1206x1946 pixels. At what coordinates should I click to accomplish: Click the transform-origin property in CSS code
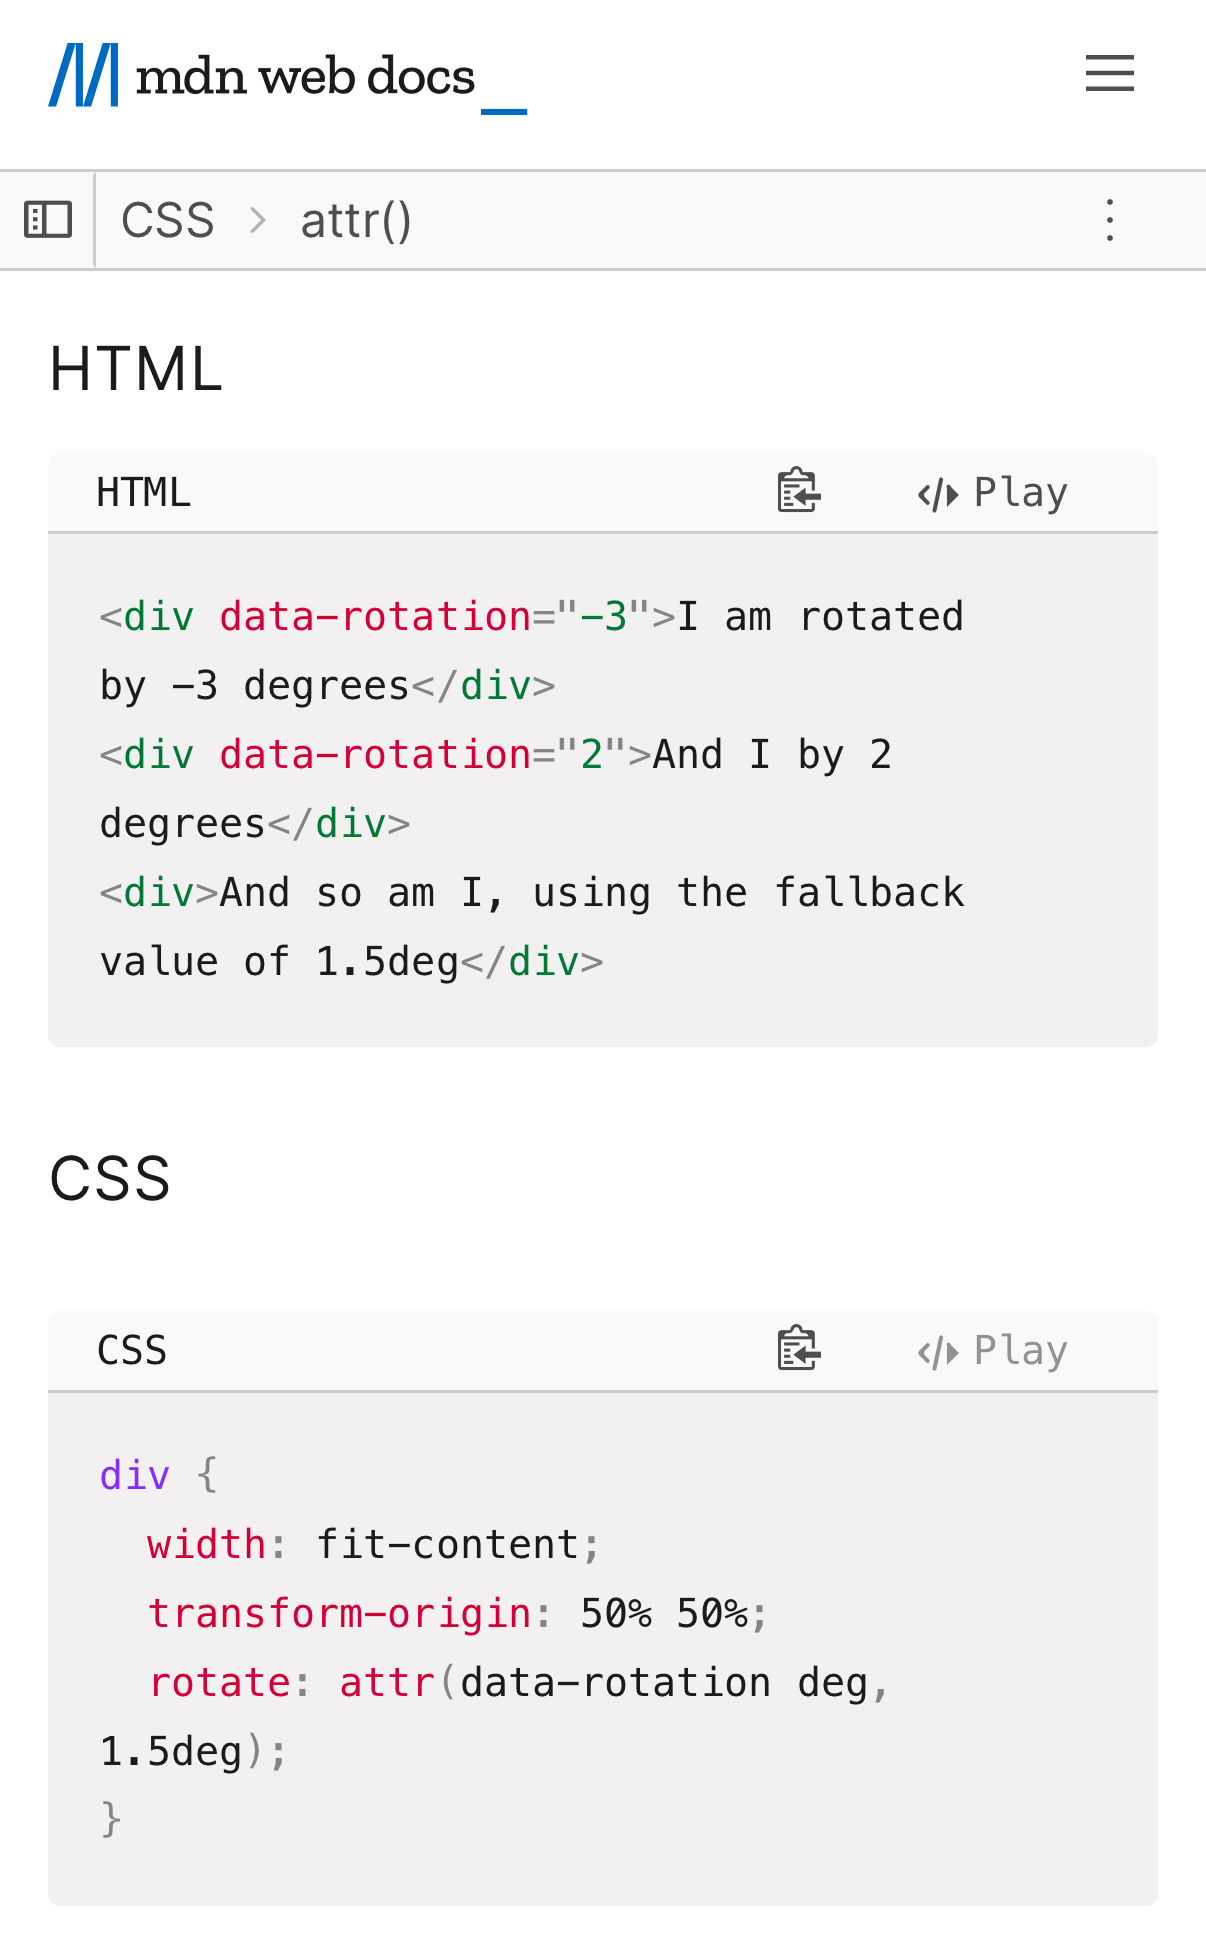tap(340, 1614)
